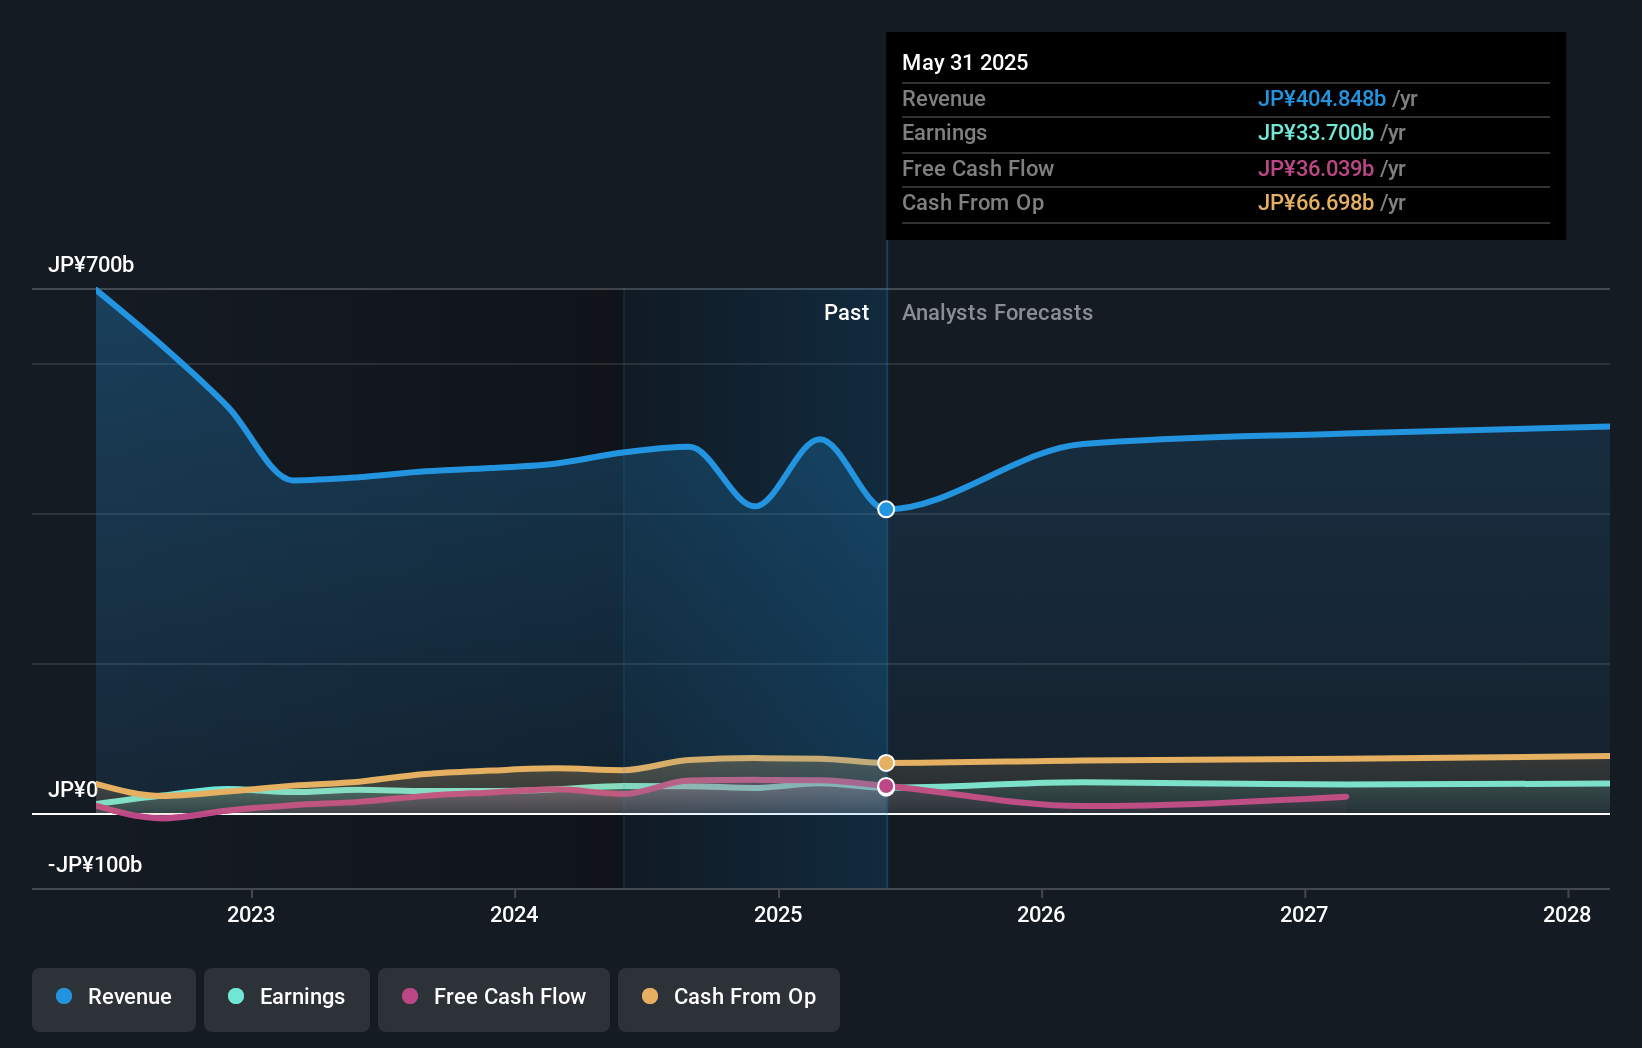
Task: Toggle the Cash From Op legend button
Action: [x=729, y=999]
